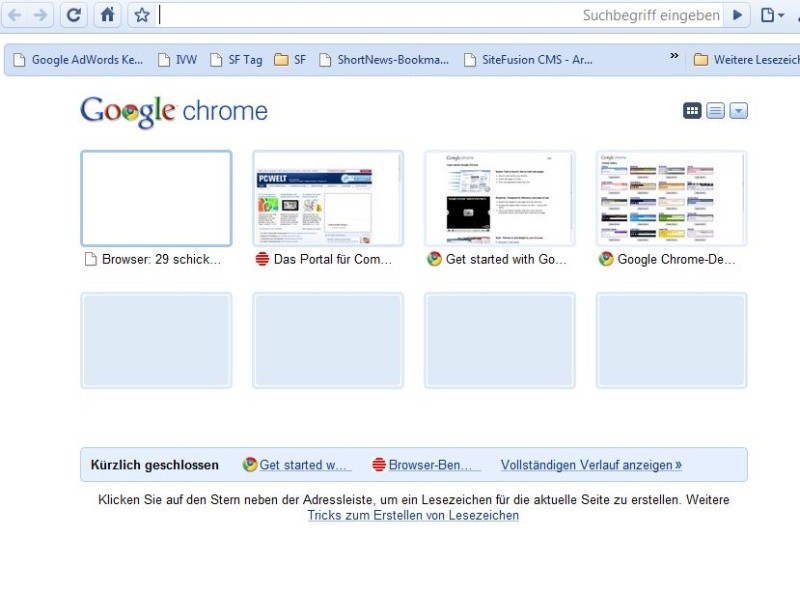The image size is (800, 593).
Task: Click the bookmark star in the address bar
Action: click(140, 15)
